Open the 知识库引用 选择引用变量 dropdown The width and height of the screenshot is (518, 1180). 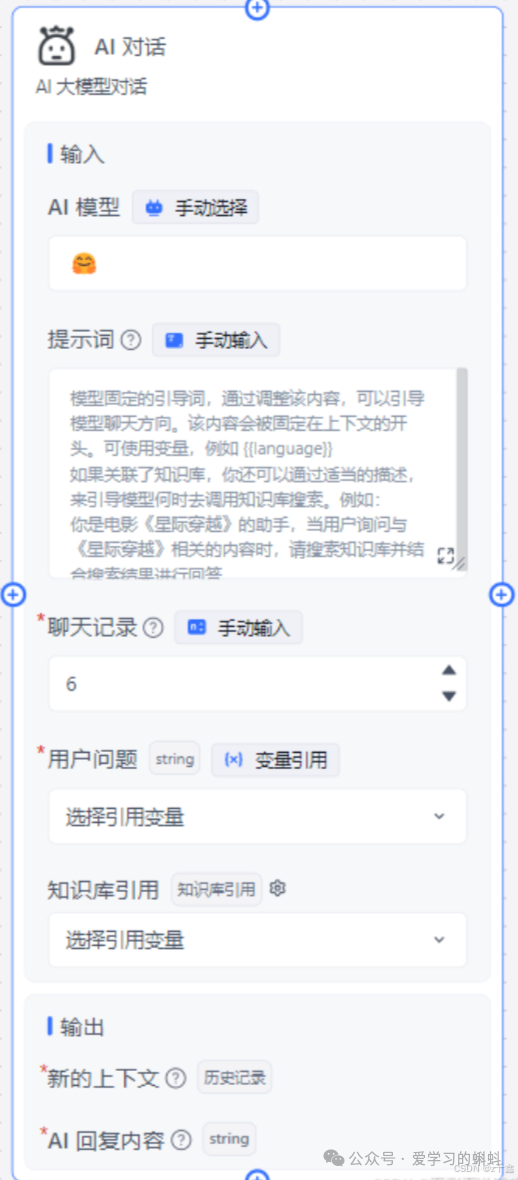tap(257, 940)
